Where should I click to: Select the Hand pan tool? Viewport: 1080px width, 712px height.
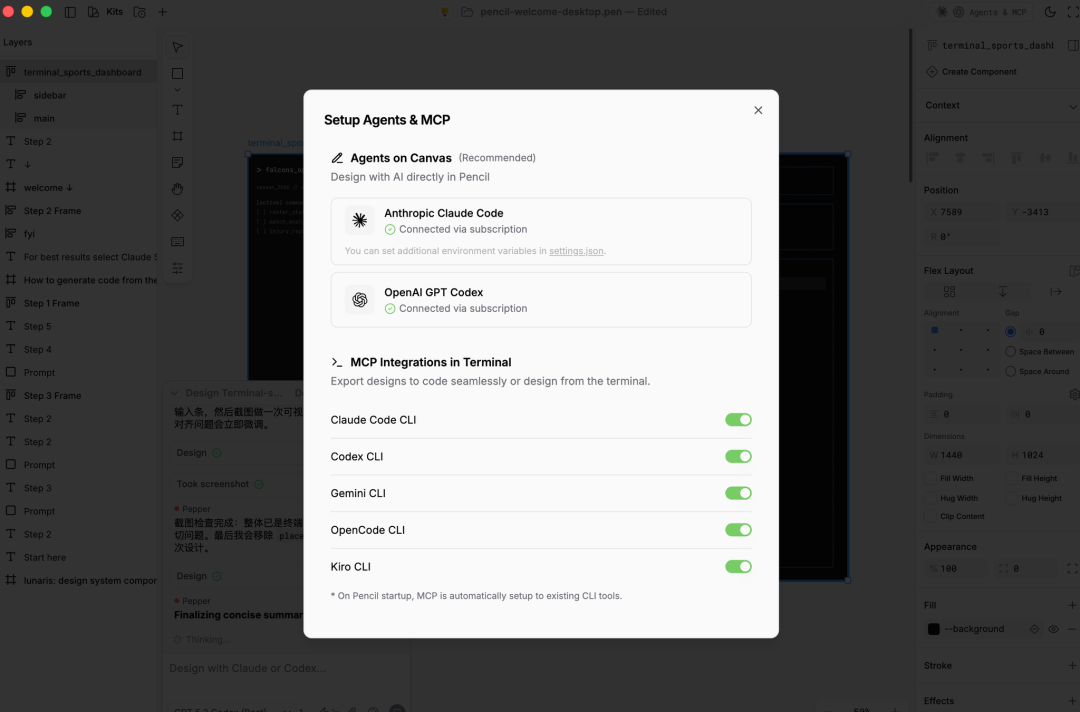click(177, 189)
